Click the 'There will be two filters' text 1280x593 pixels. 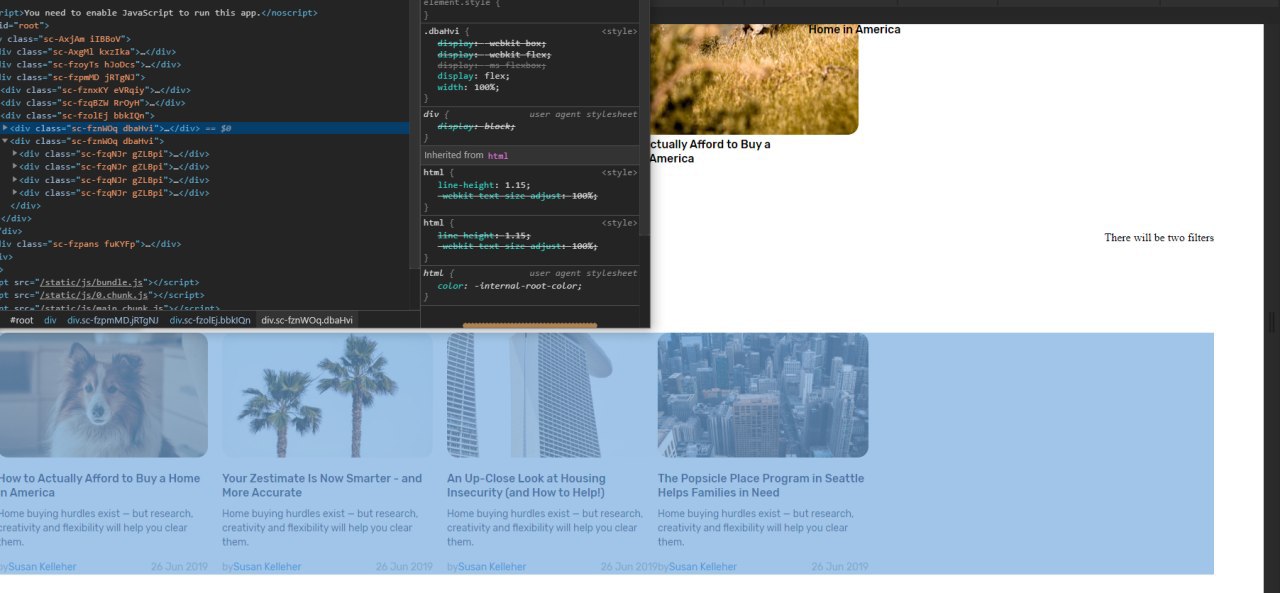pos(1159,238)
